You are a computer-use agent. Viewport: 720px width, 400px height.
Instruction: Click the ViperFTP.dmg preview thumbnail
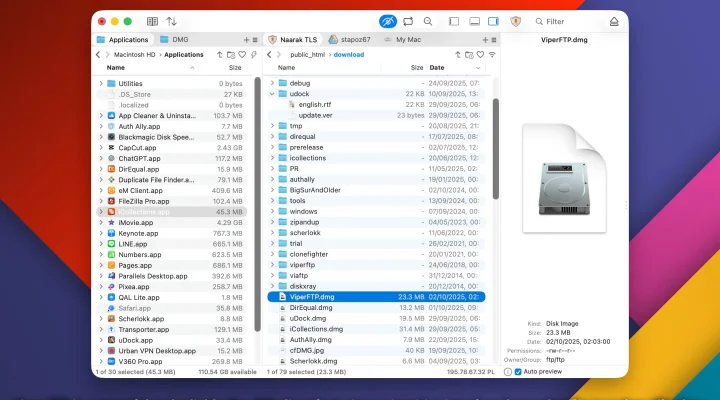[x=564, y=178]
